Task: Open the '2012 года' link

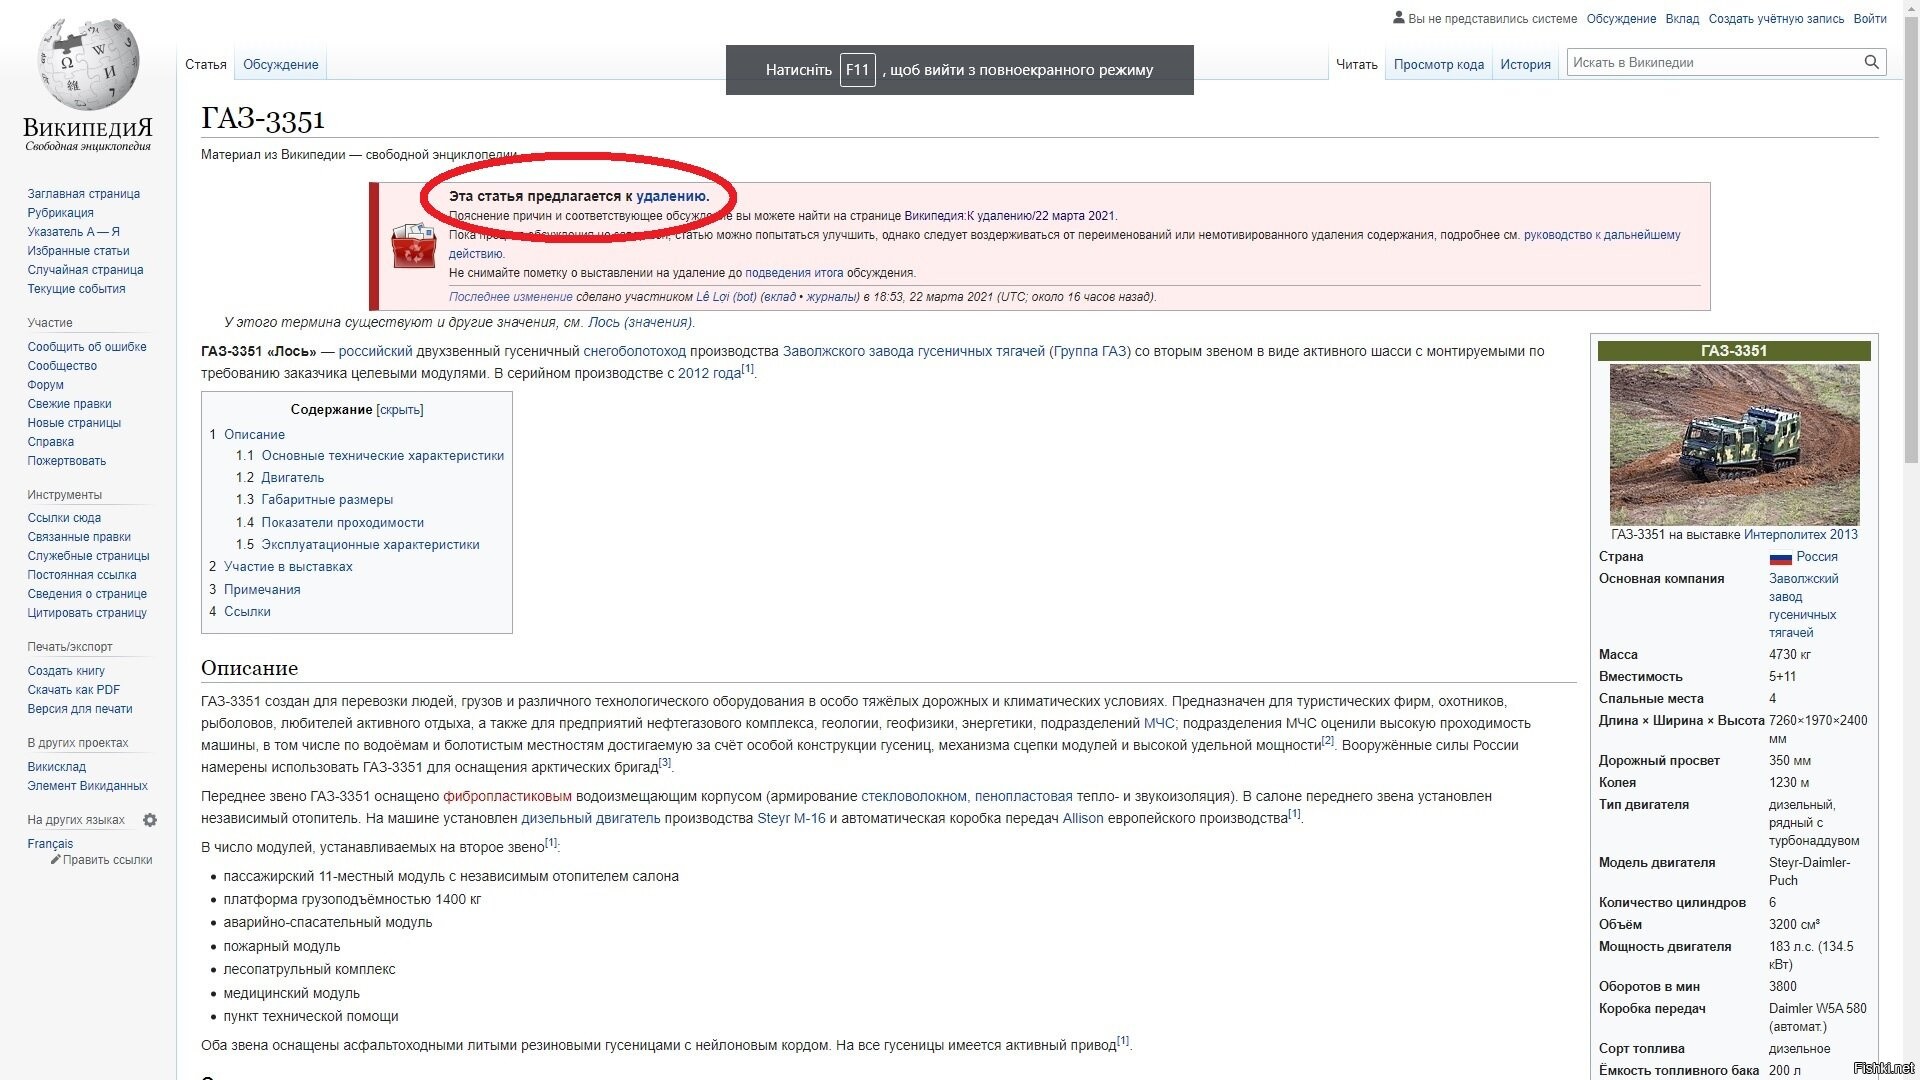Action: (x=710, y=373)
